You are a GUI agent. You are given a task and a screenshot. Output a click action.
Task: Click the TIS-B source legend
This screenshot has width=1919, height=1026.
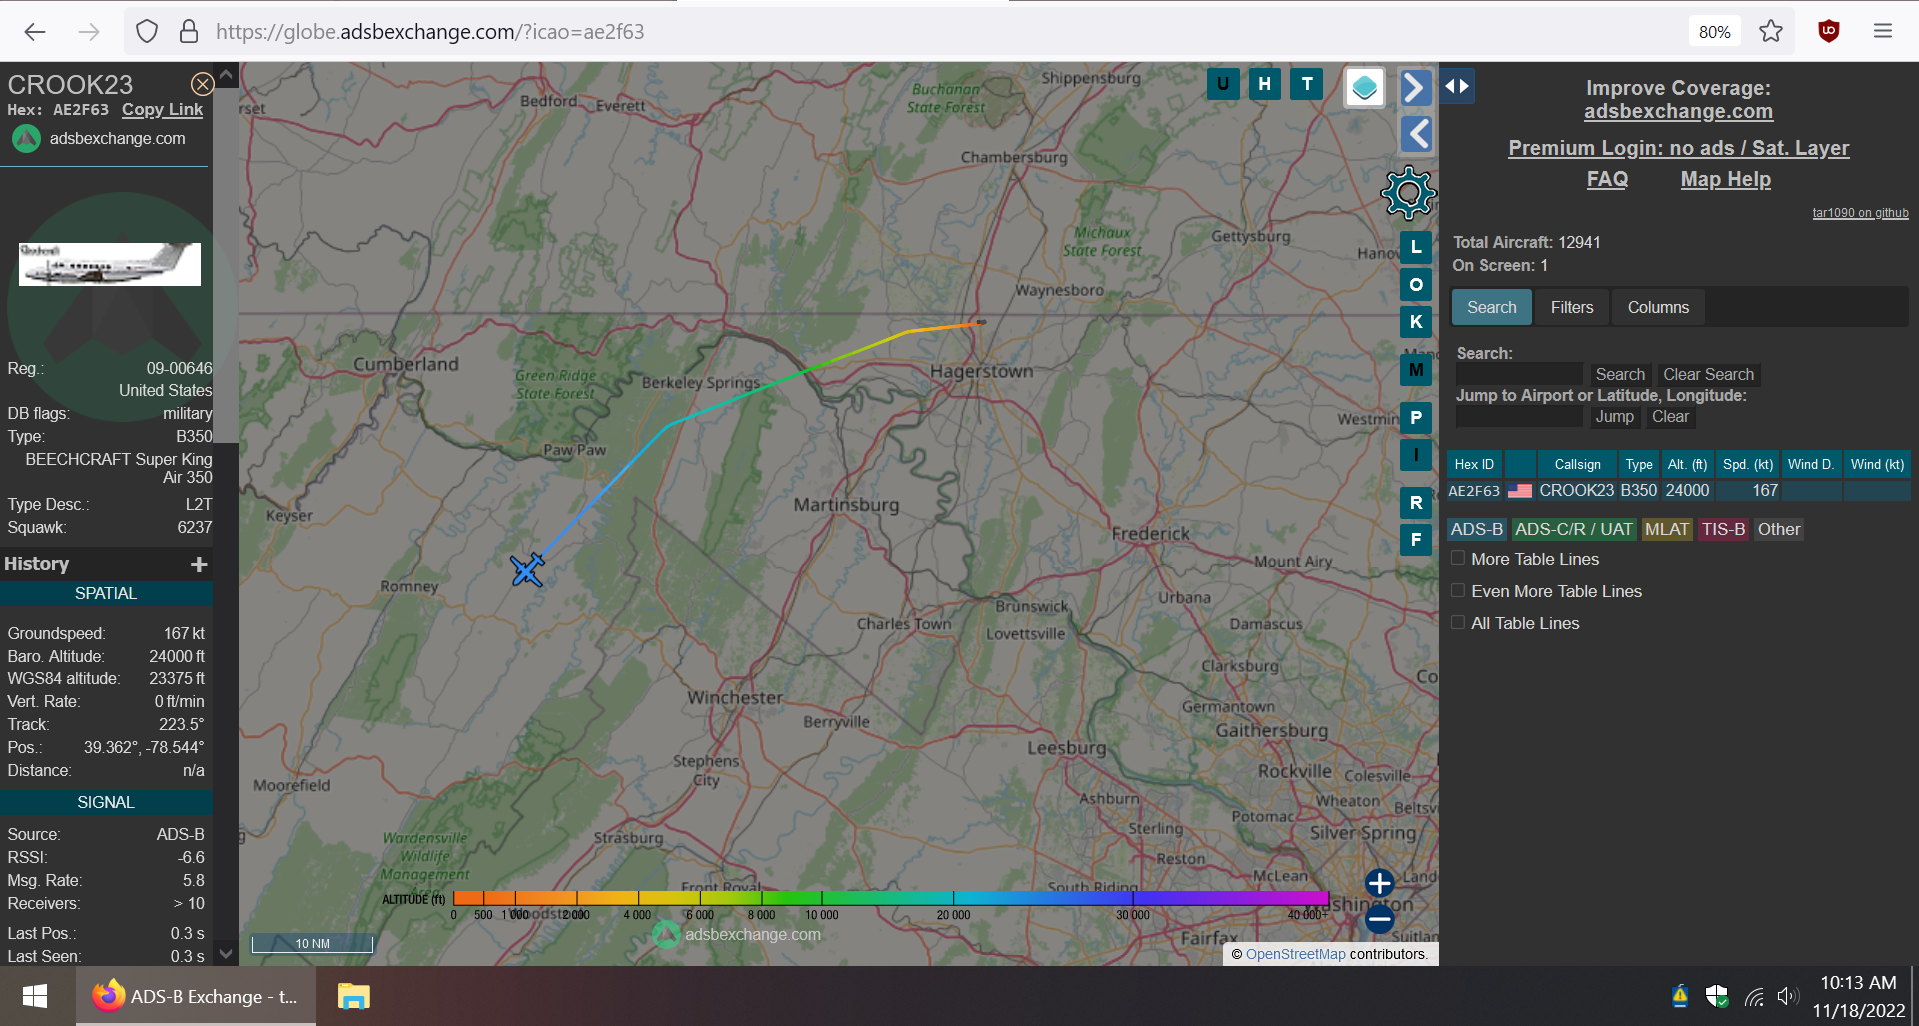(1723, 529)
